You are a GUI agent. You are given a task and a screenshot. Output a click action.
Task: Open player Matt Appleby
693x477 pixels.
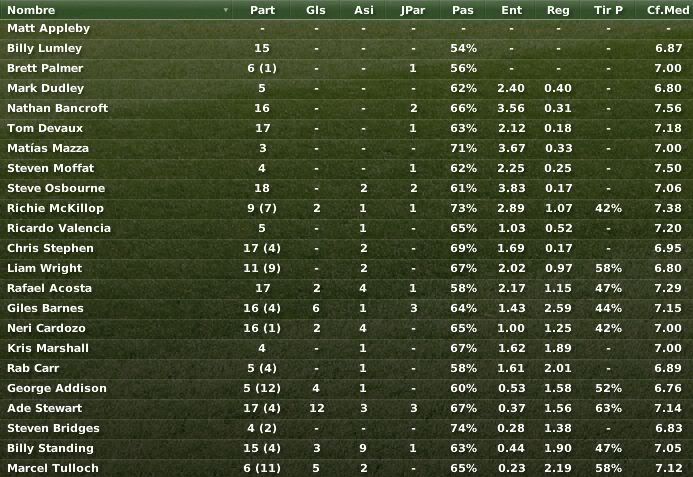click(49, 28)
